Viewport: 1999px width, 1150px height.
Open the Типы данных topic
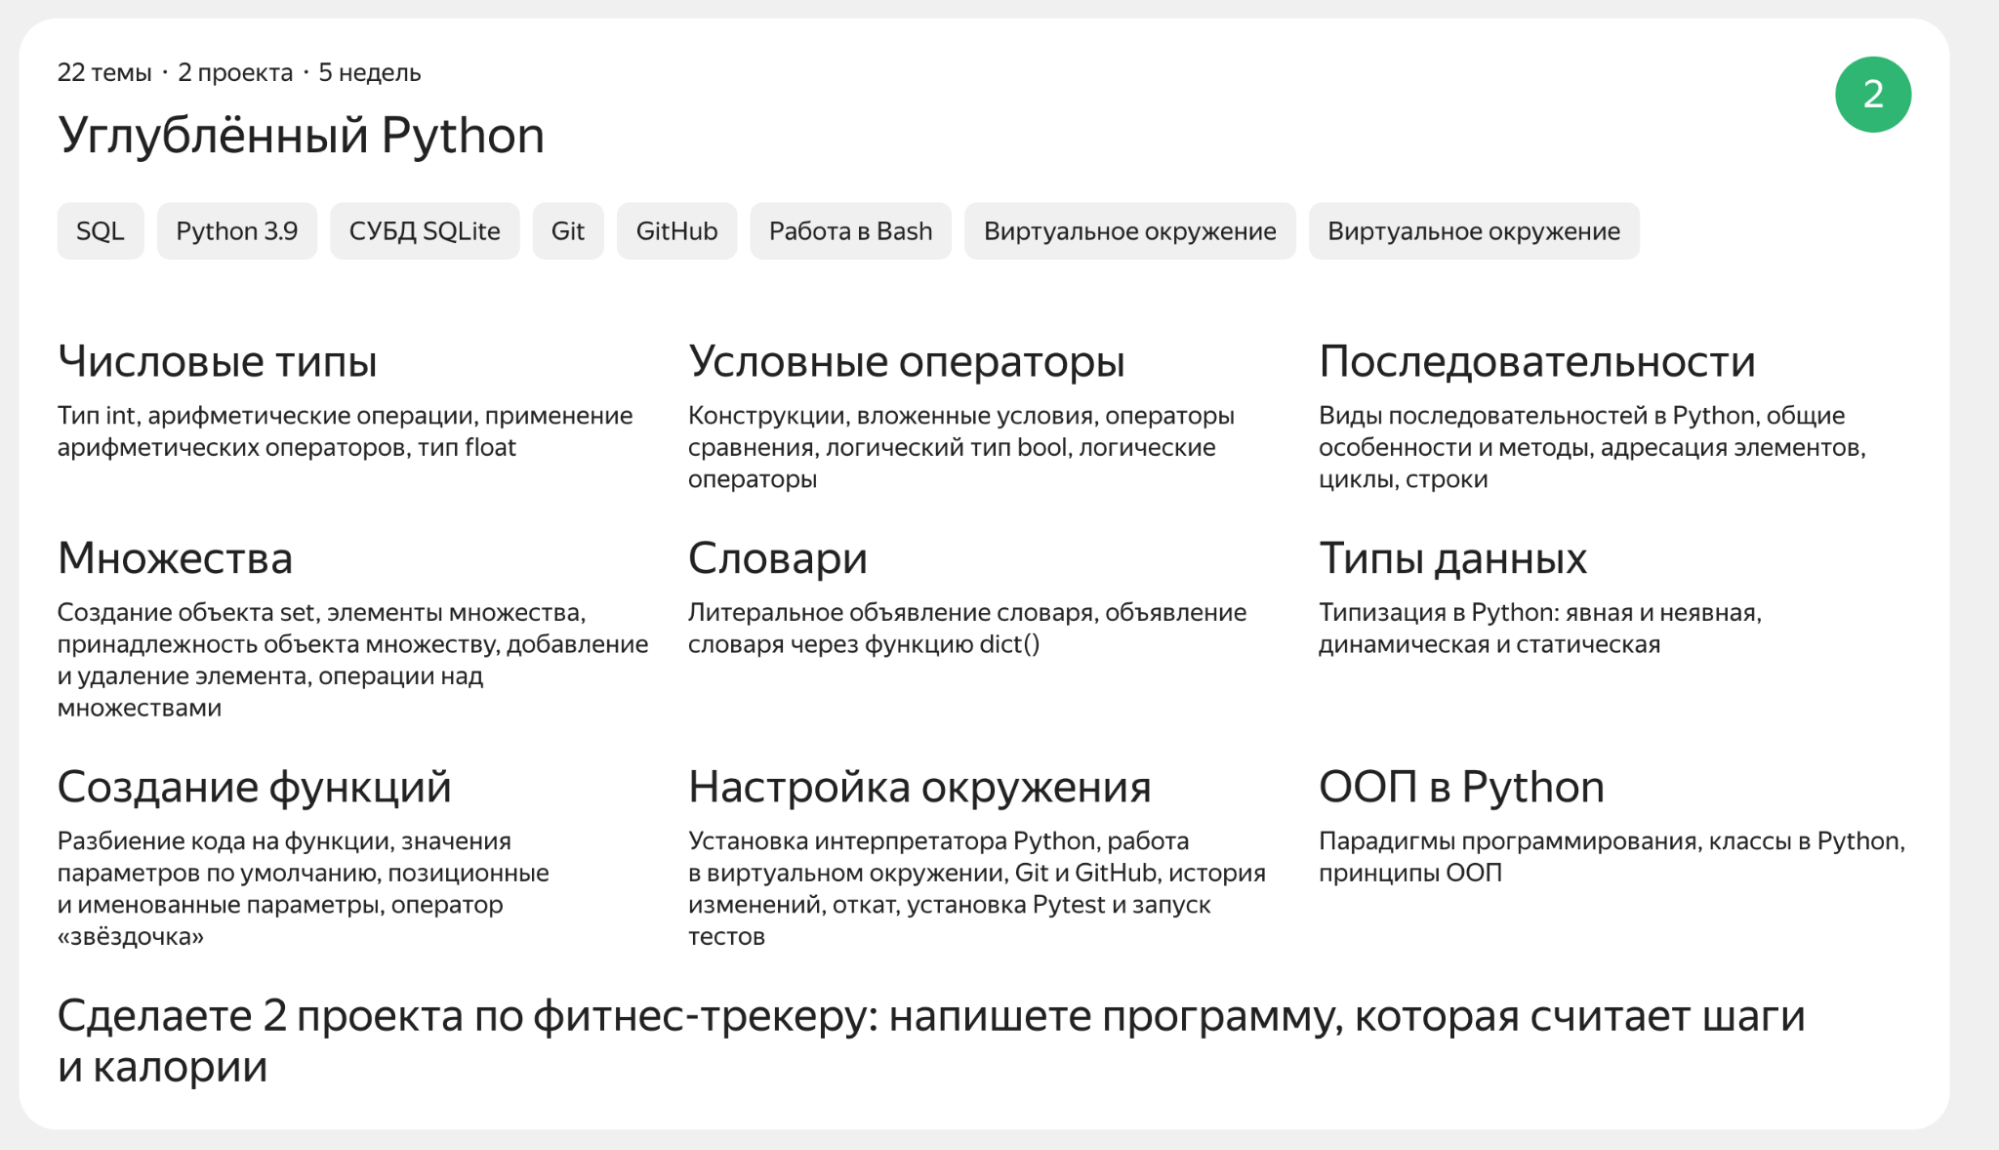pos(1452,558)
